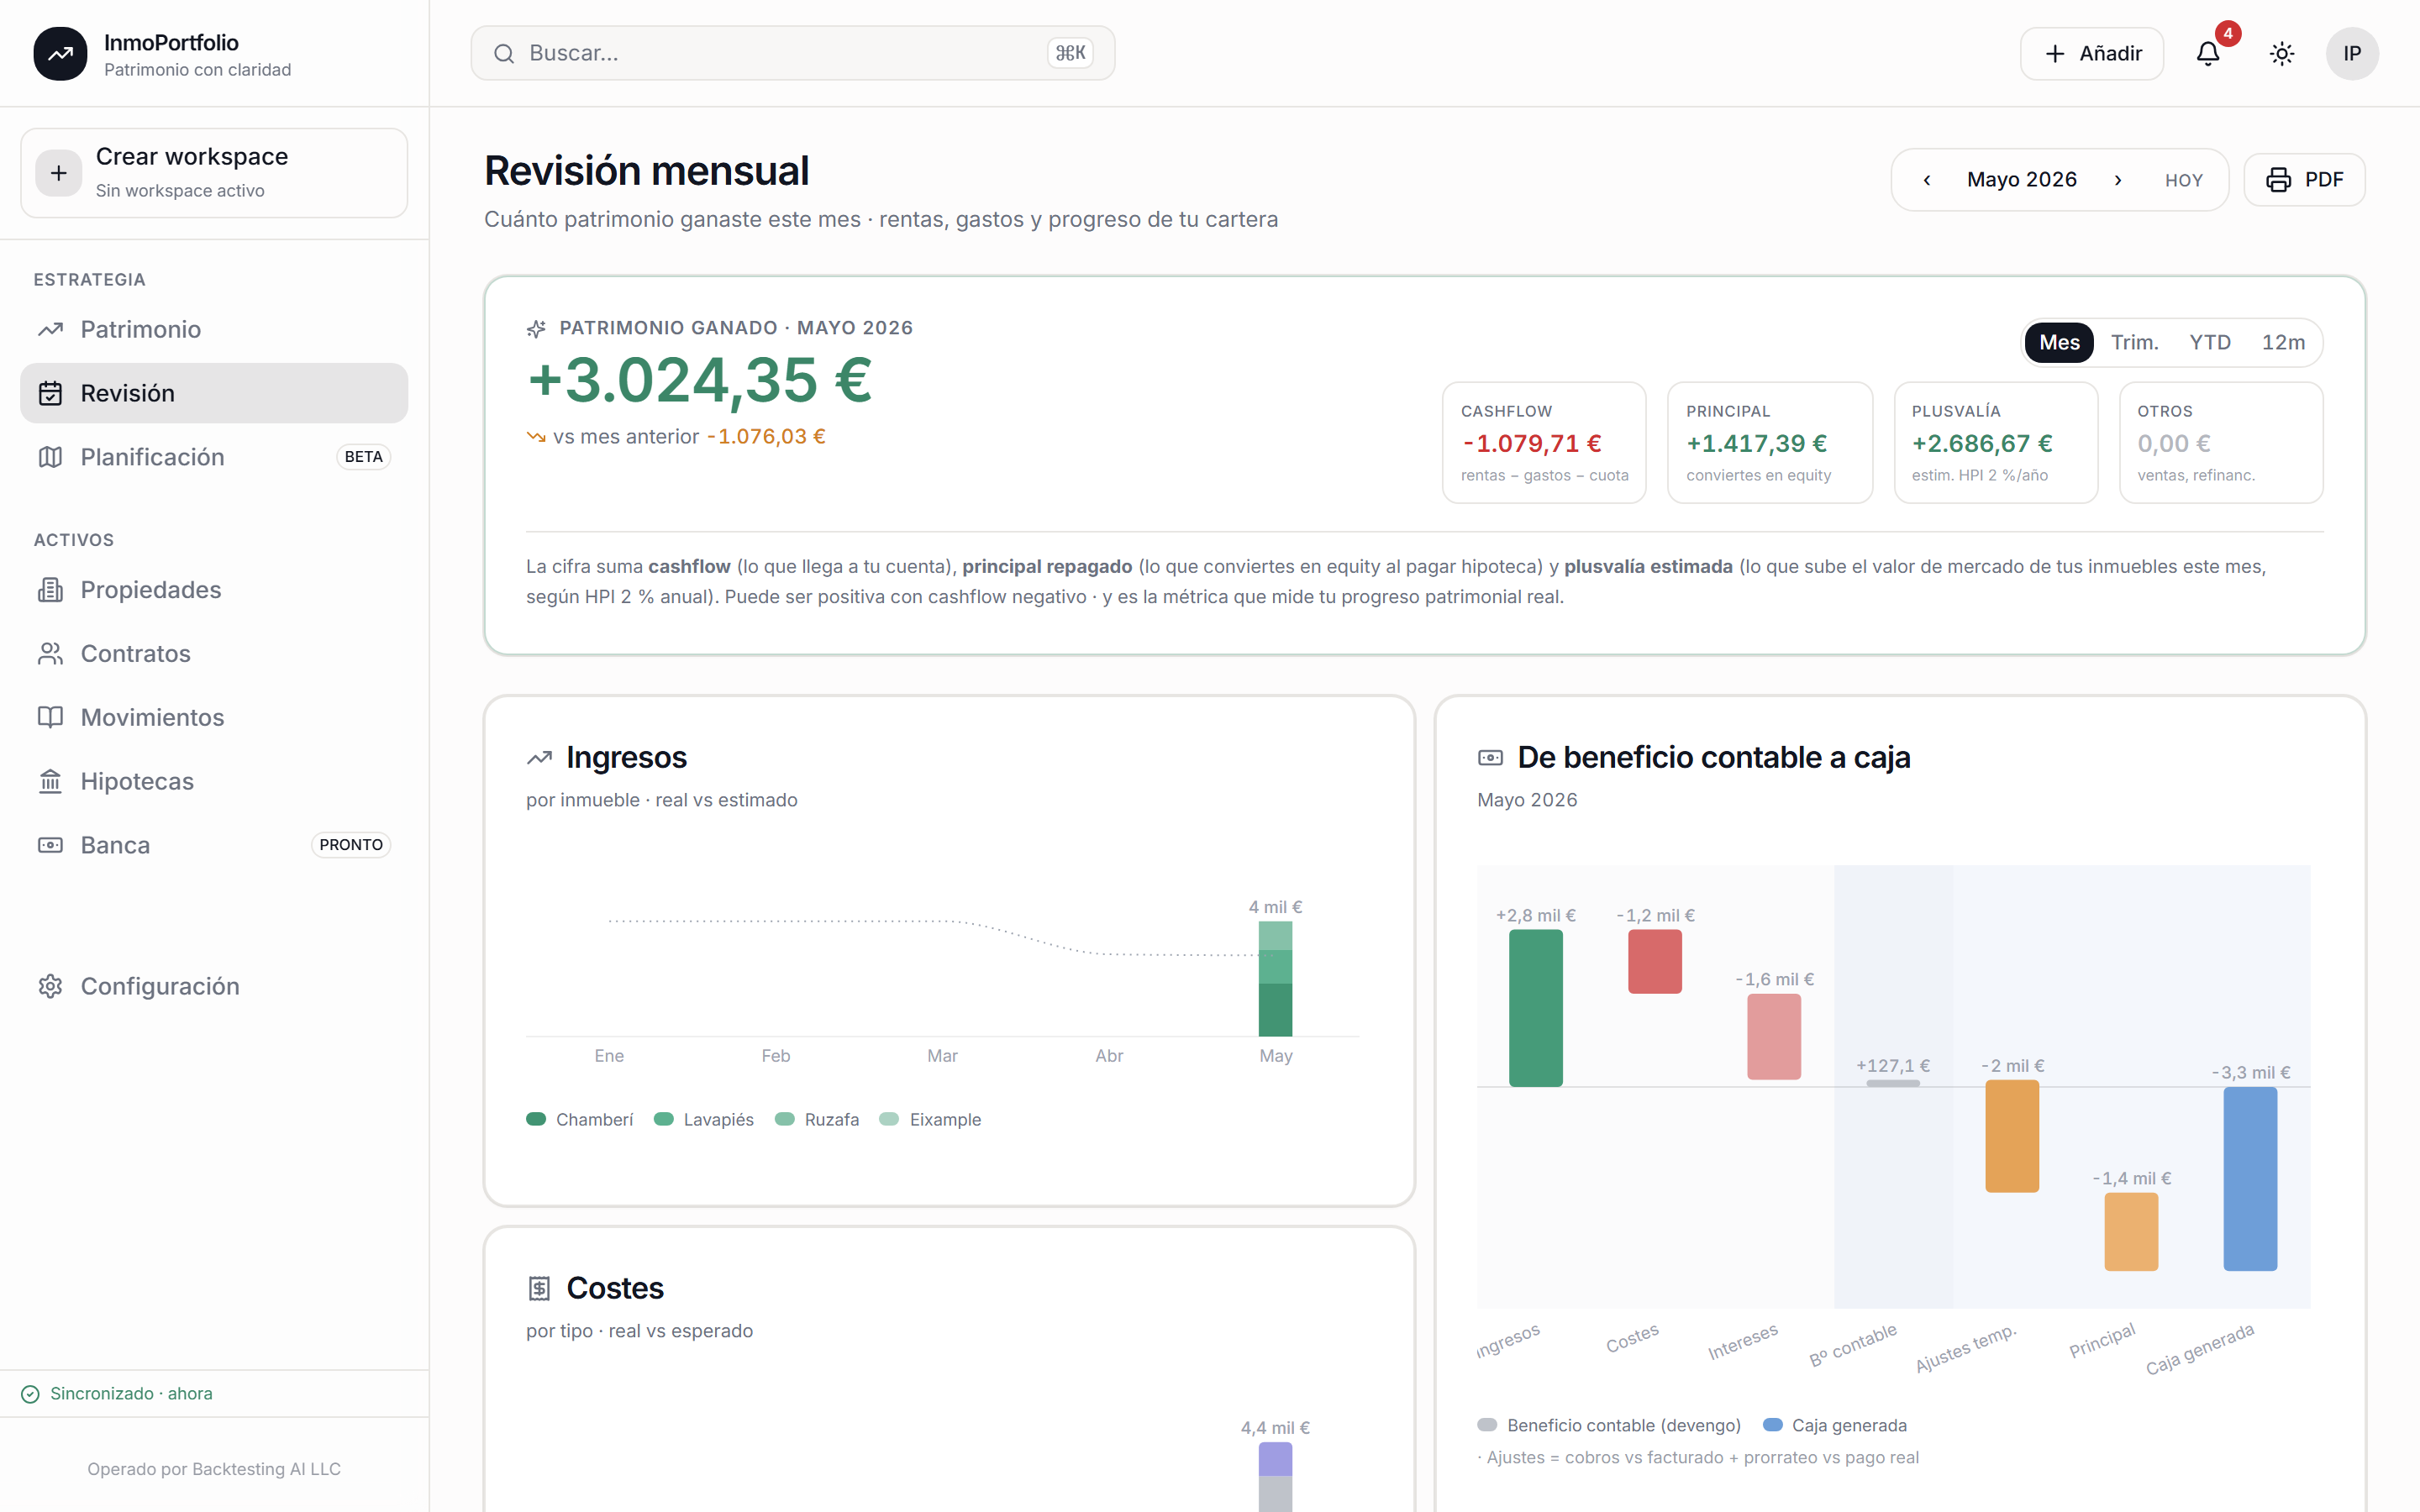
Task: Click the stacked May bar in Ingresos chart
Action: (x=1275, y=979)
